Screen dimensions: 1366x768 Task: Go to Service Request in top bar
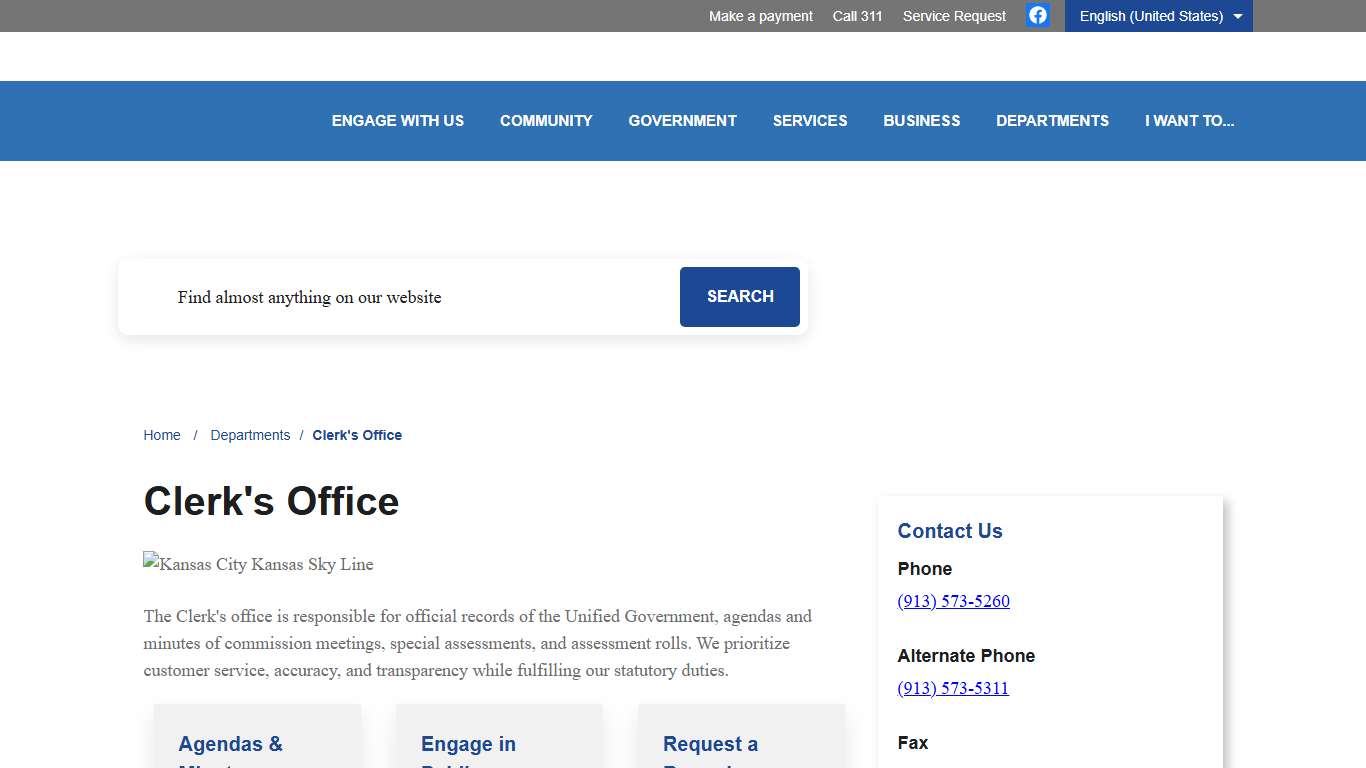(954, 16)
